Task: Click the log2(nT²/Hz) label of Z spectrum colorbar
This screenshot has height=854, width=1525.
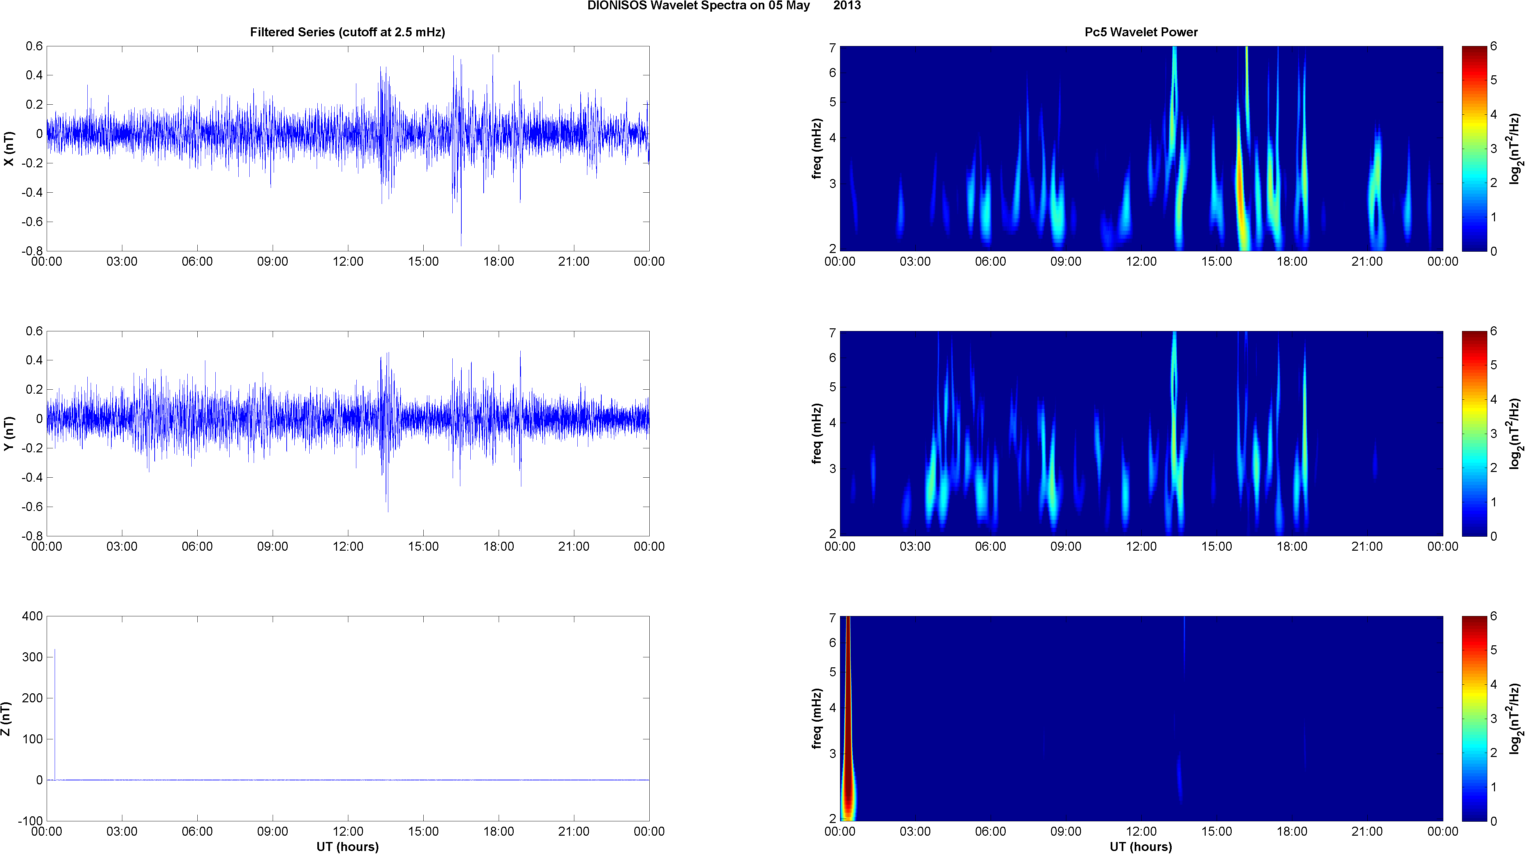Action: (x=1516, y=718)
